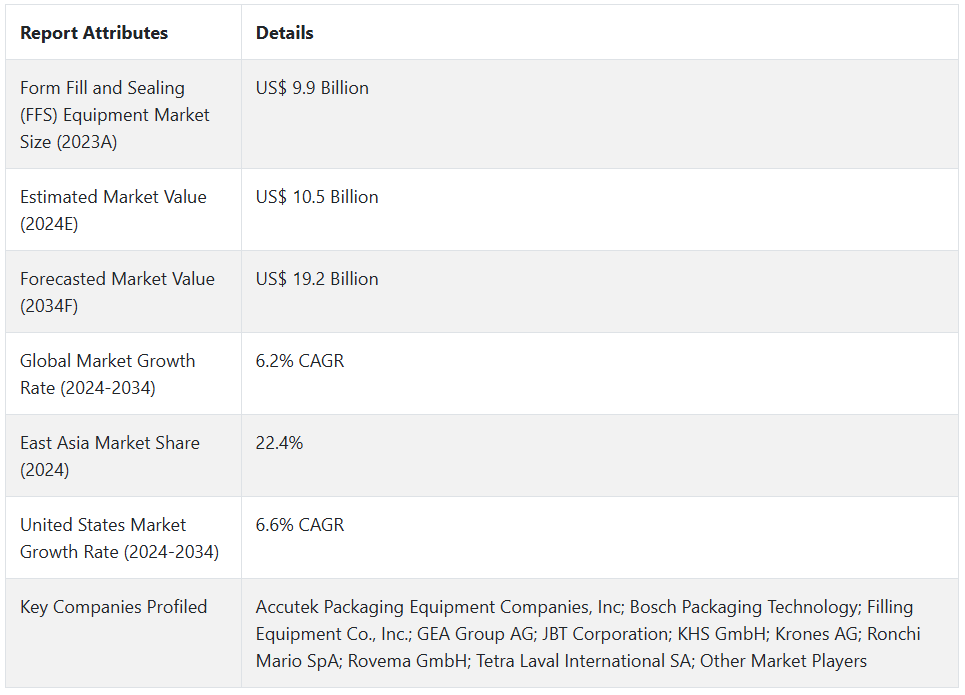
Task: Click the Tetra Laval International SA text
Action: [x=583, y=661]
